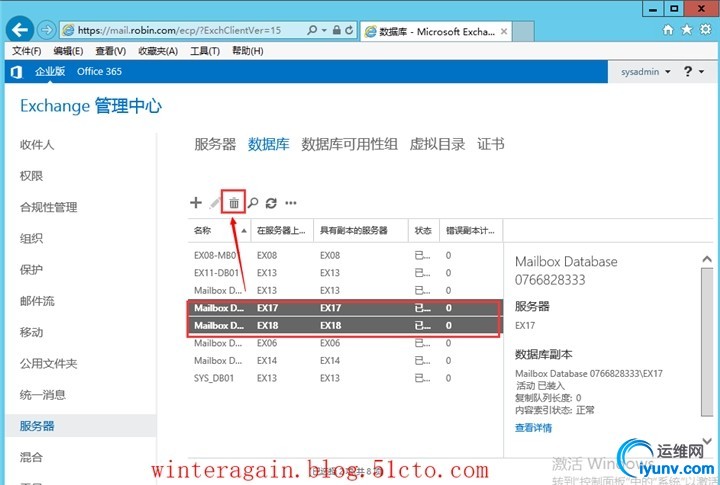Click the pencil Edit icon
The width and height of the screenshot is (720, 485).
tap(214, 203)
